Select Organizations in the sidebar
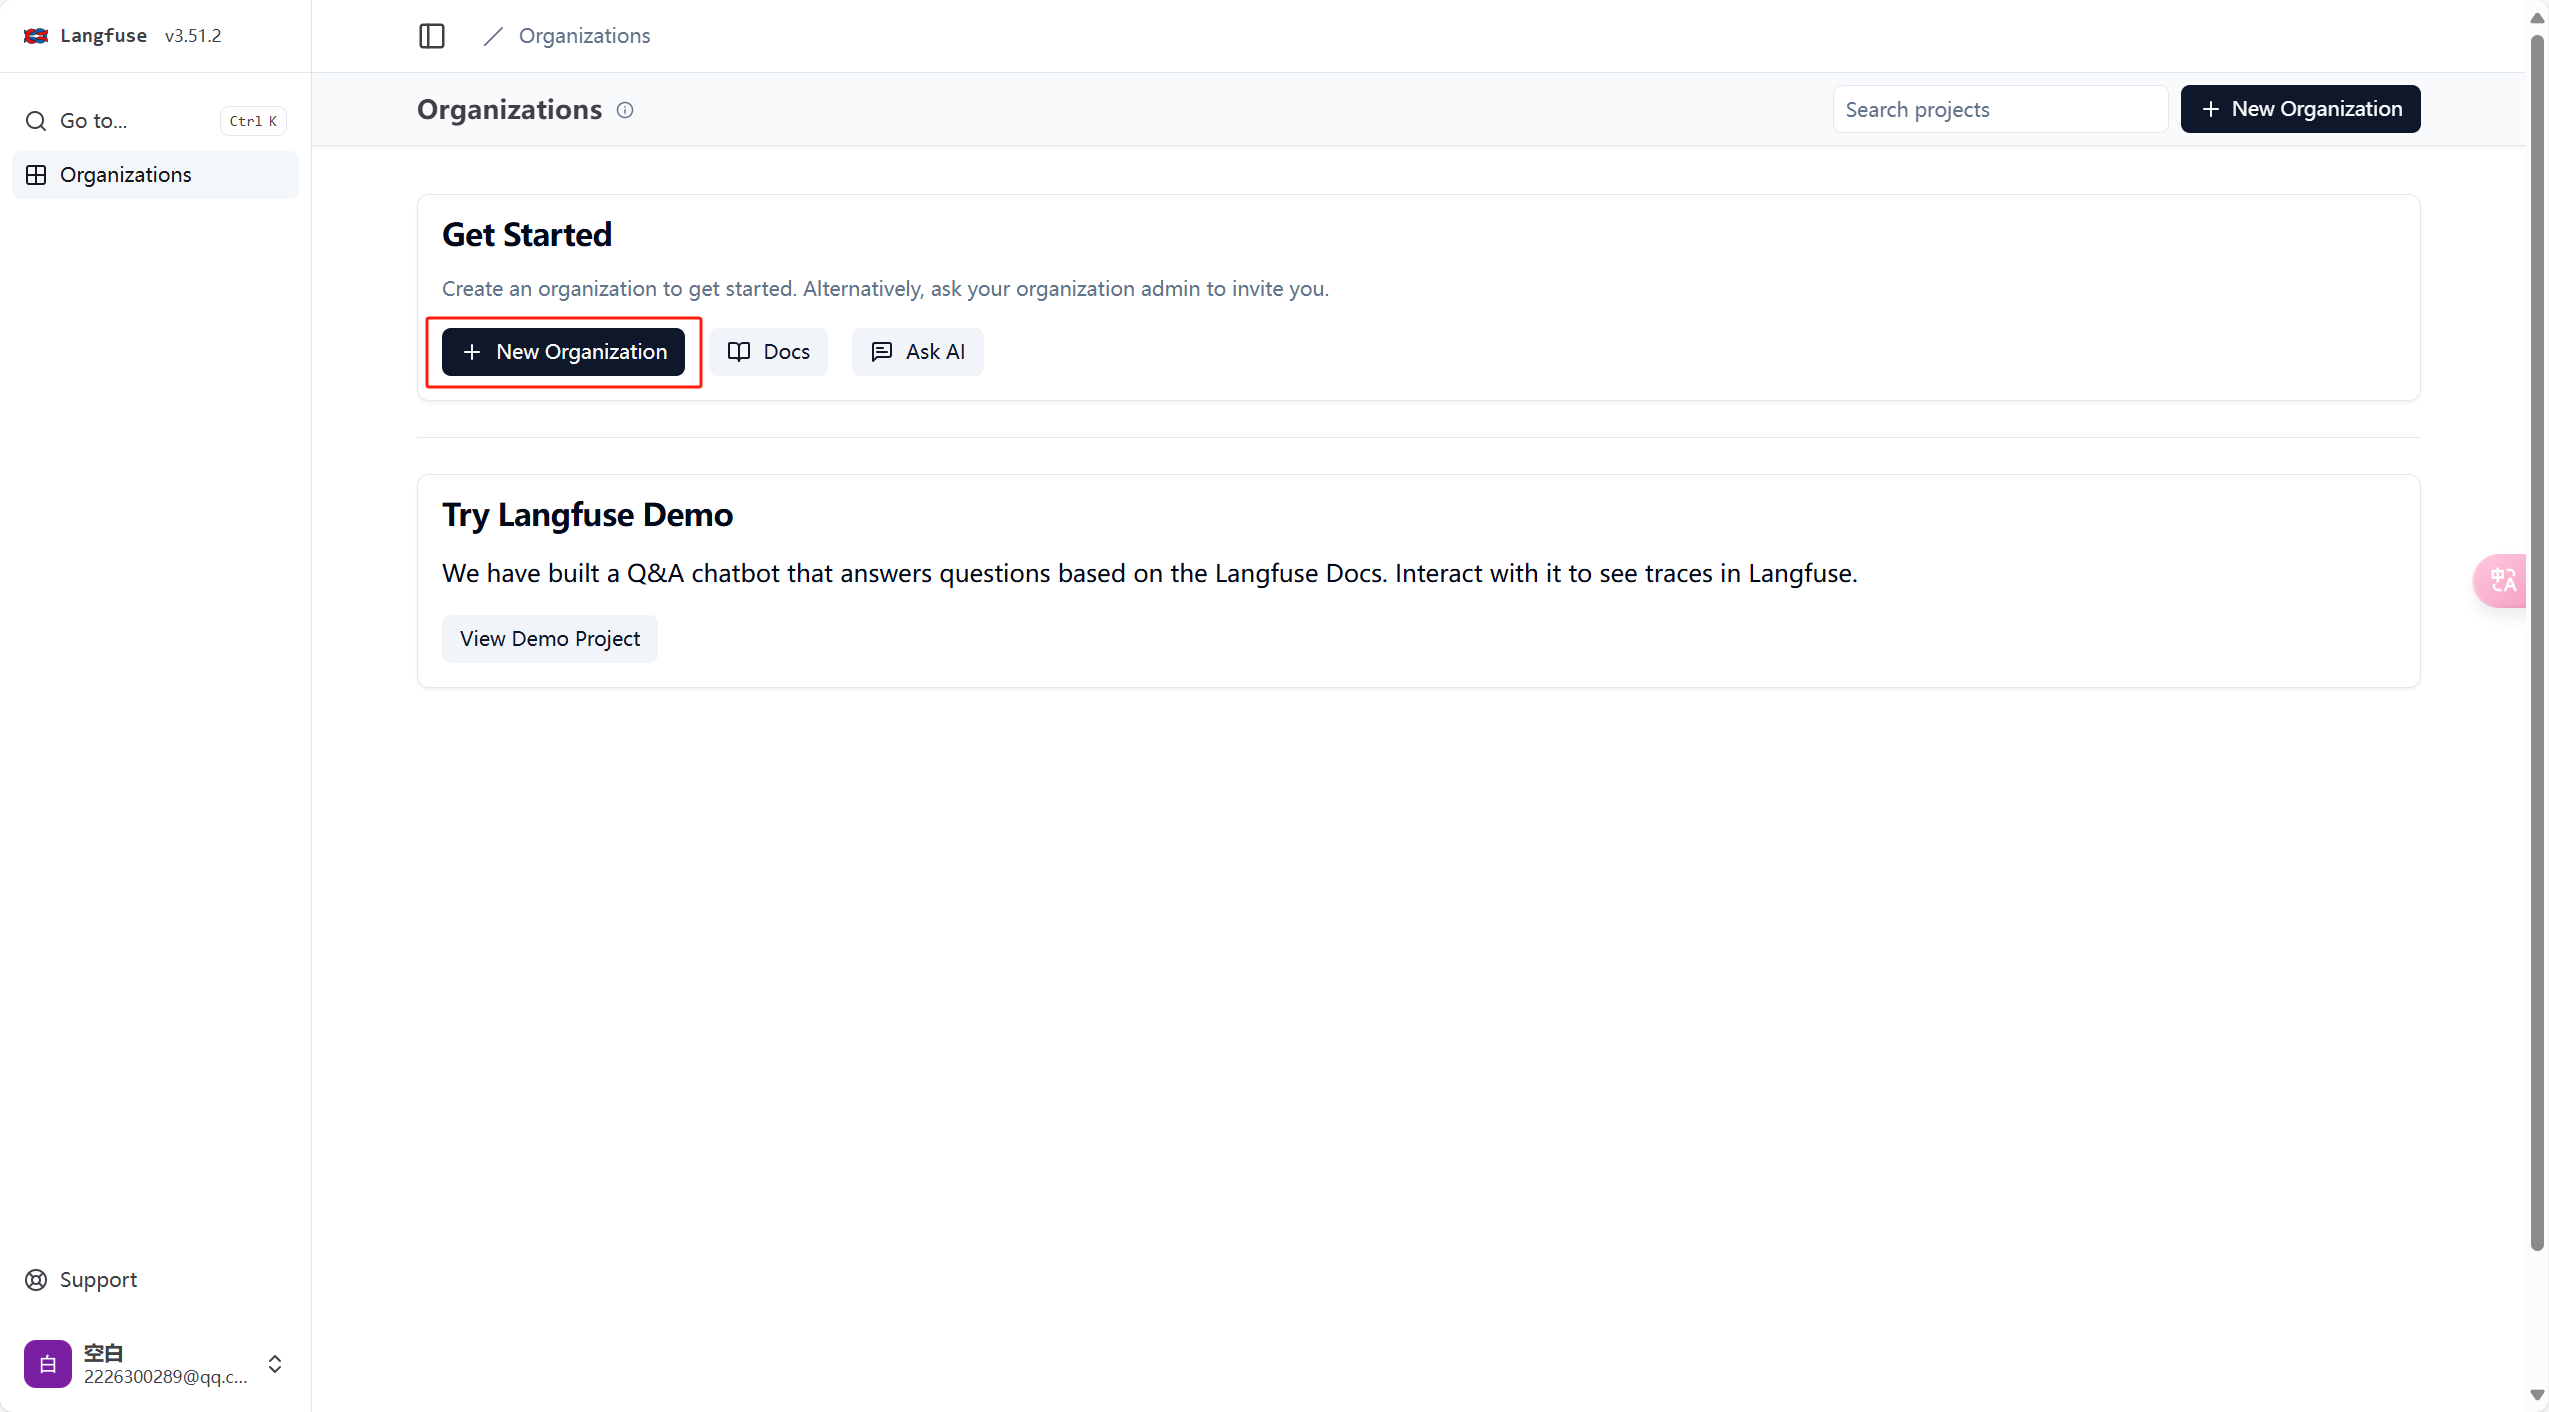Image resolution: width=2549 pixels, height=1412 pixels. (155, 175)
